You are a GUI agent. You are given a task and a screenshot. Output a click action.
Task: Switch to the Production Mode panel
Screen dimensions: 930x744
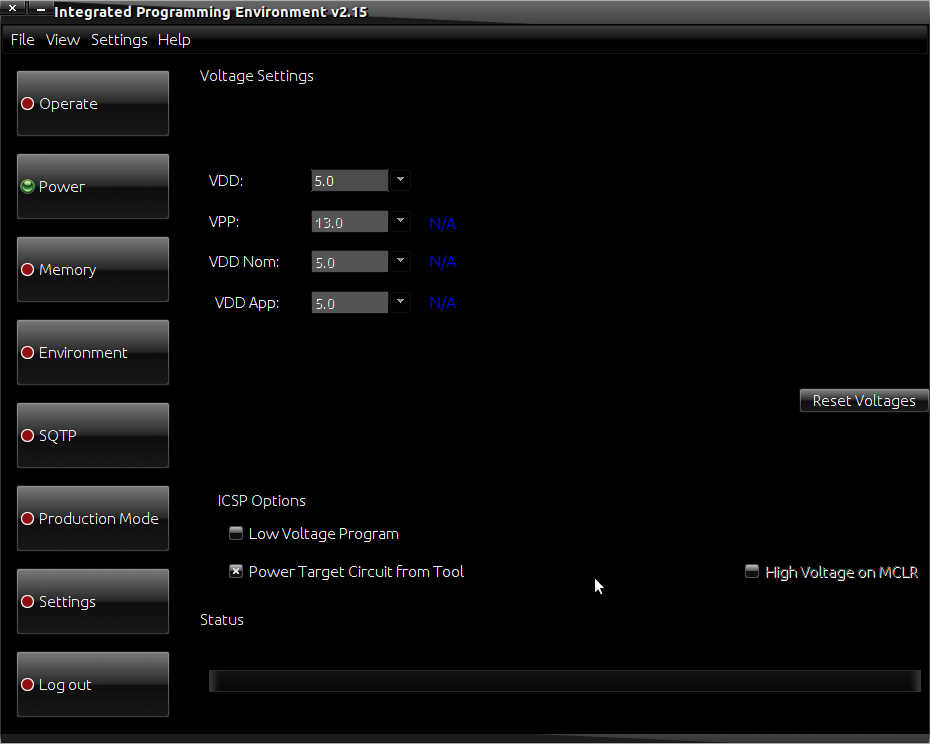pos(93,519)
